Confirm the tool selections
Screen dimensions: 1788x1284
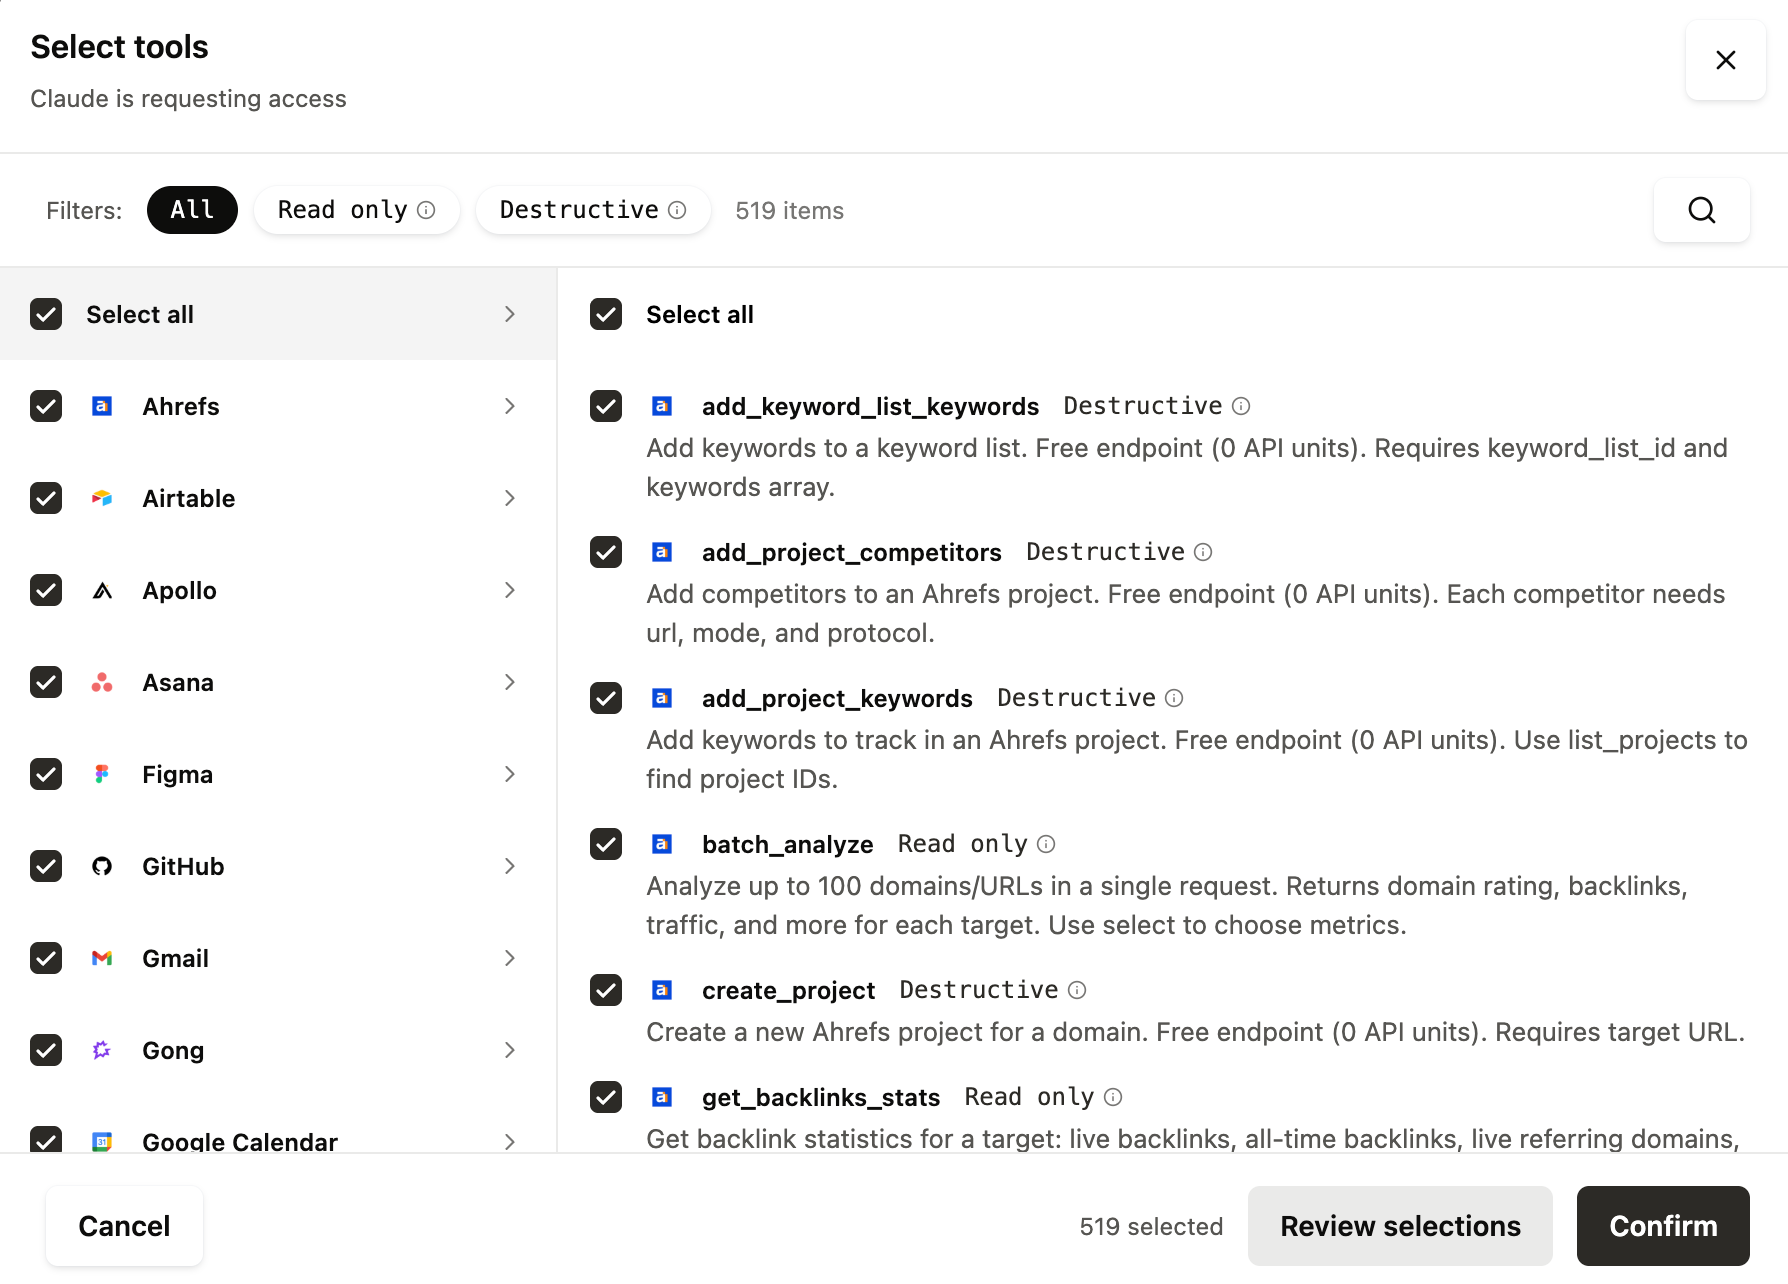pyautogui.click(x=1663, y=1226)
